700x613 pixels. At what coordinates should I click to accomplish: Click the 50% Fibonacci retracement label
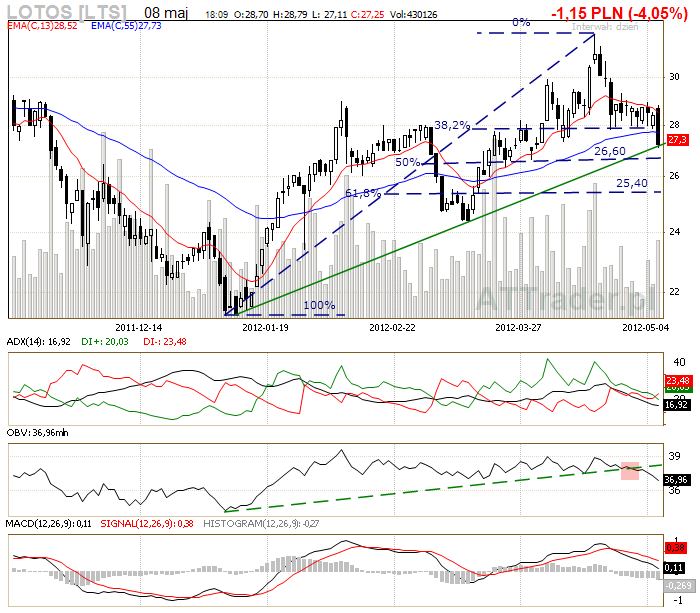[x=408, y=162]
